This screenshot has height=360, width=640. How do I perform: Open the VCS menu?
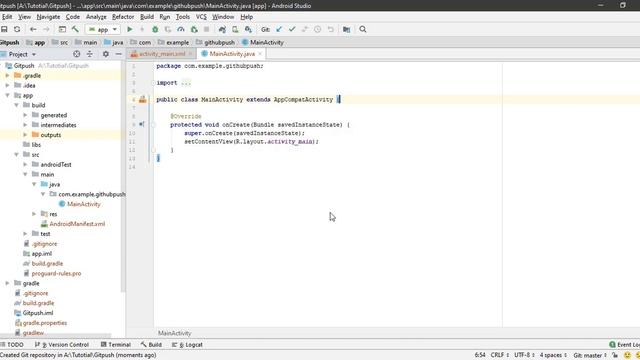click(201, 17)
